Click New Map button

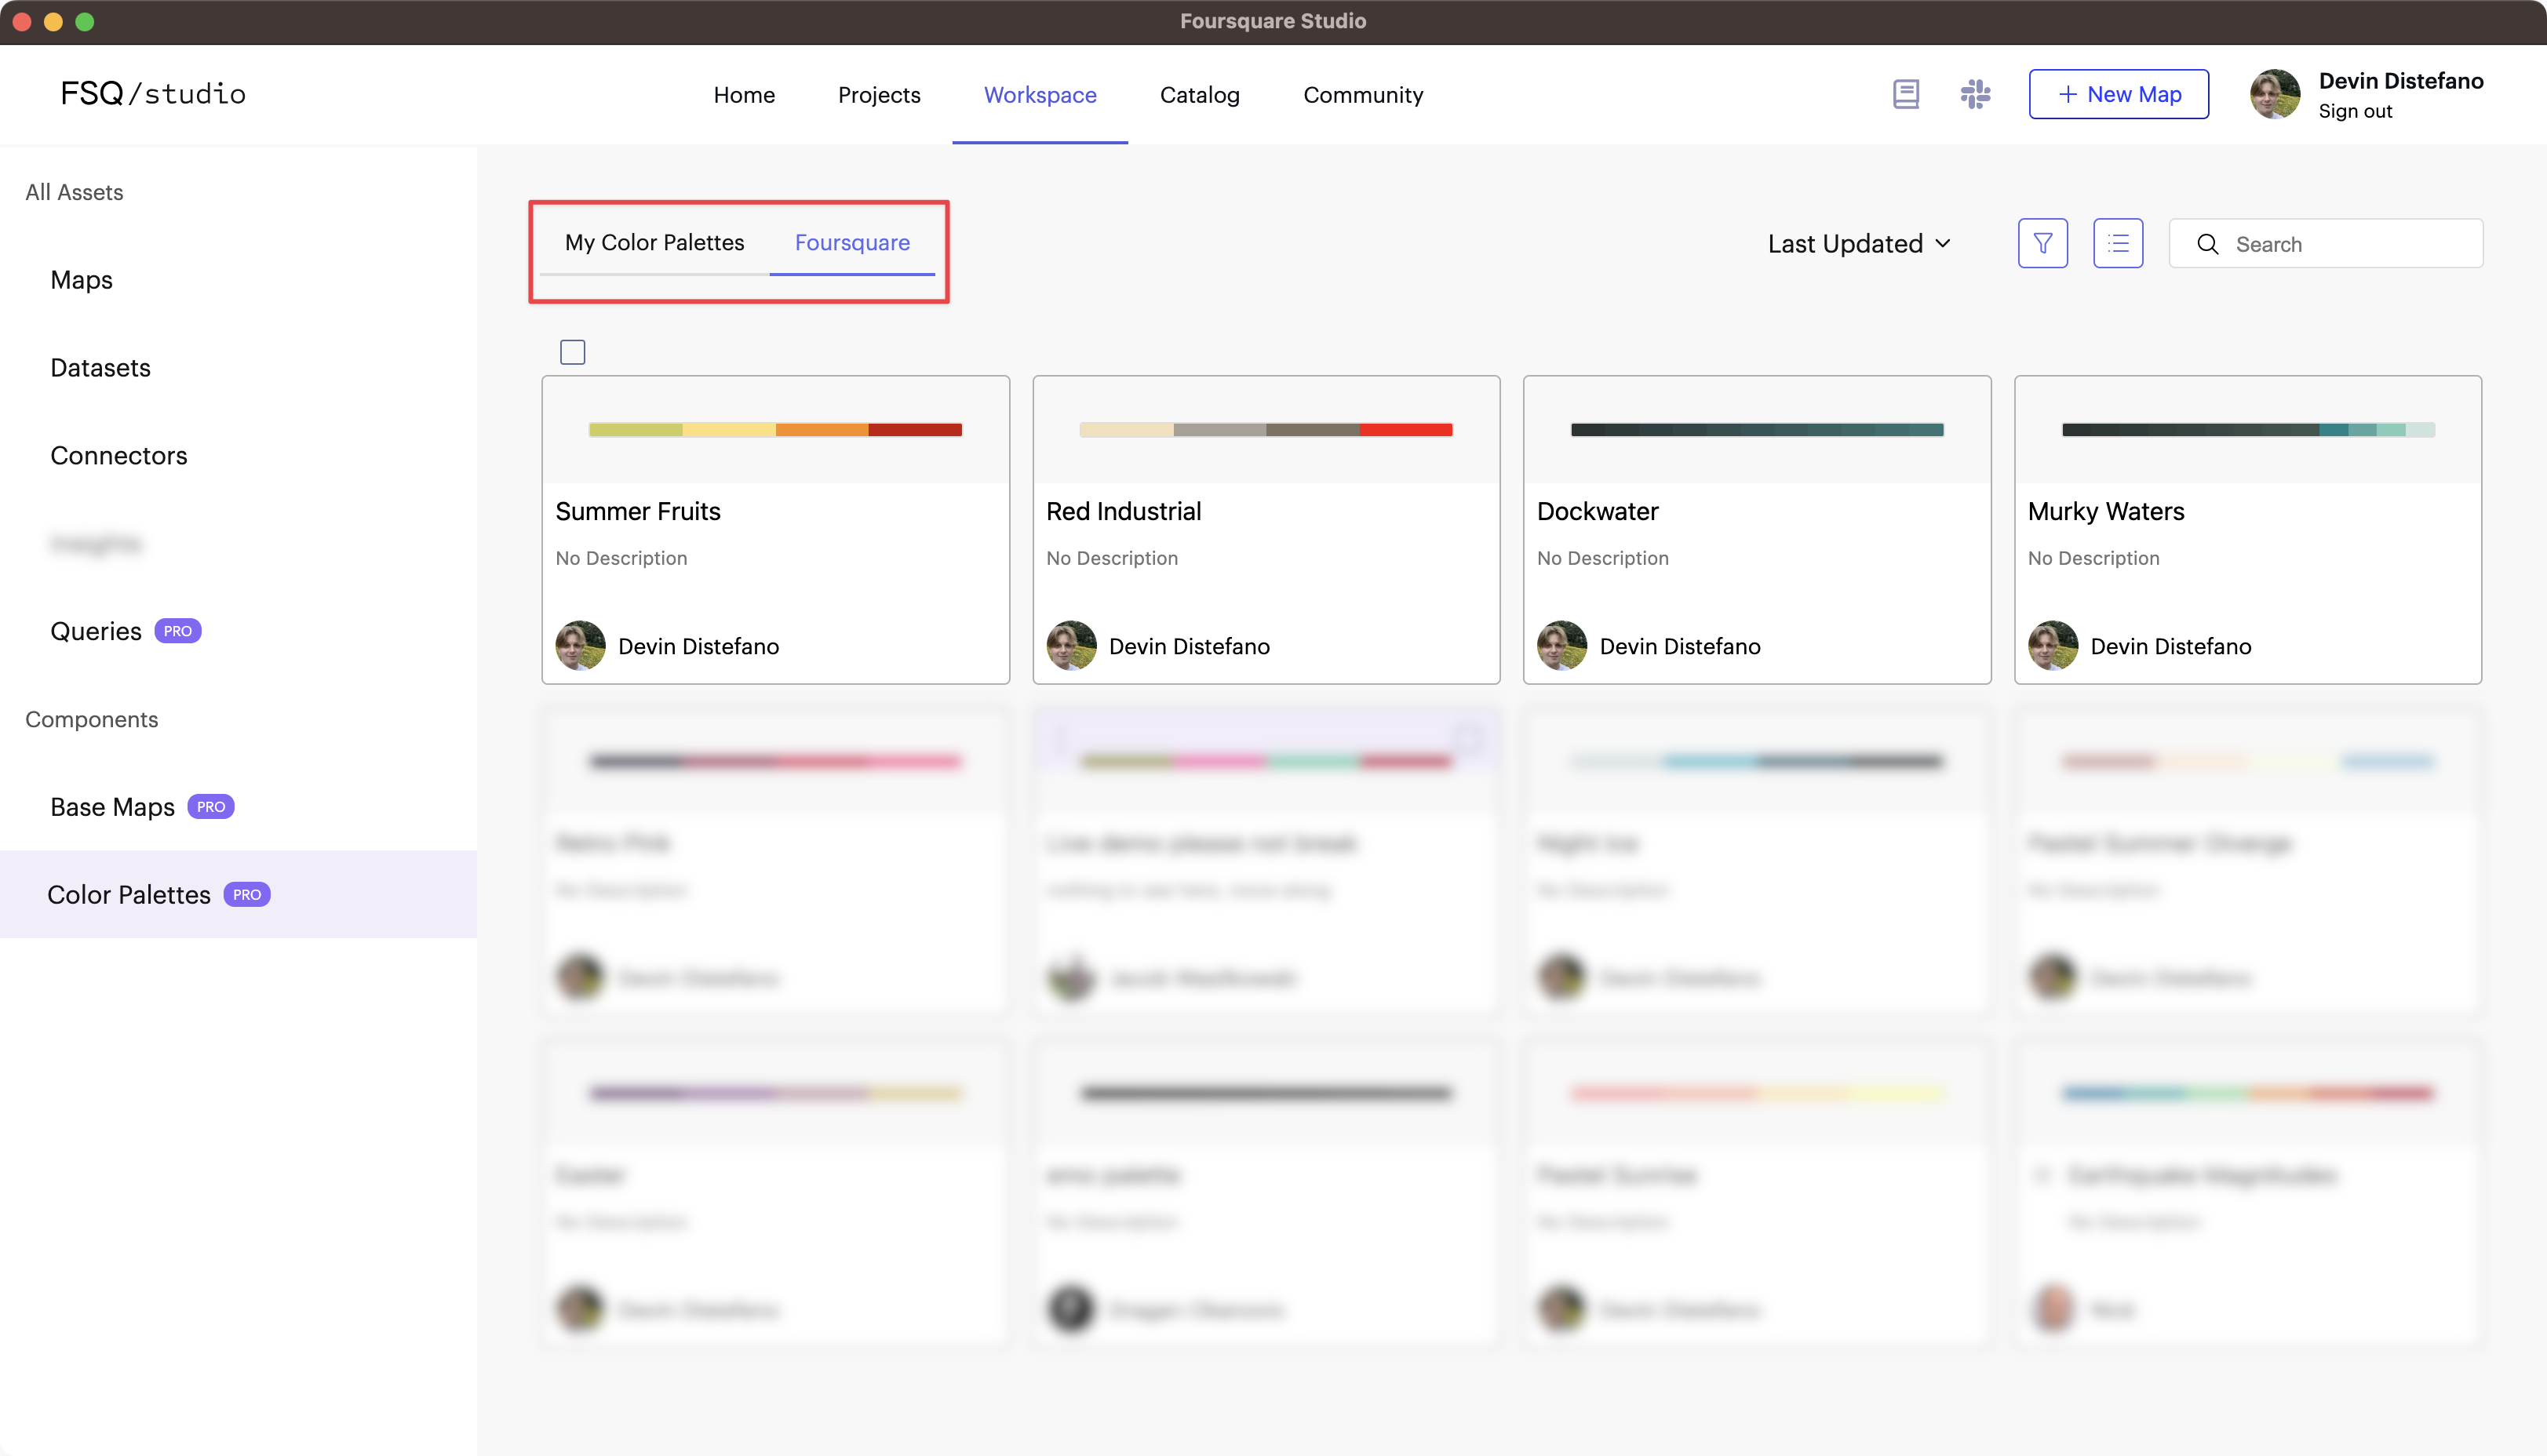2120,94
